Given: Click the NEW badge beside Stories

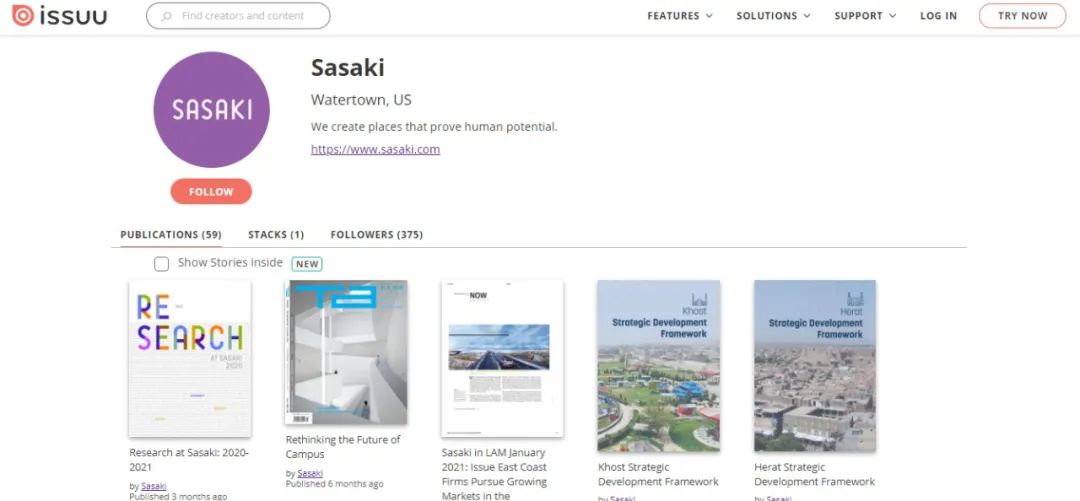Looking at the screenshot, I should tap(307, 263).
